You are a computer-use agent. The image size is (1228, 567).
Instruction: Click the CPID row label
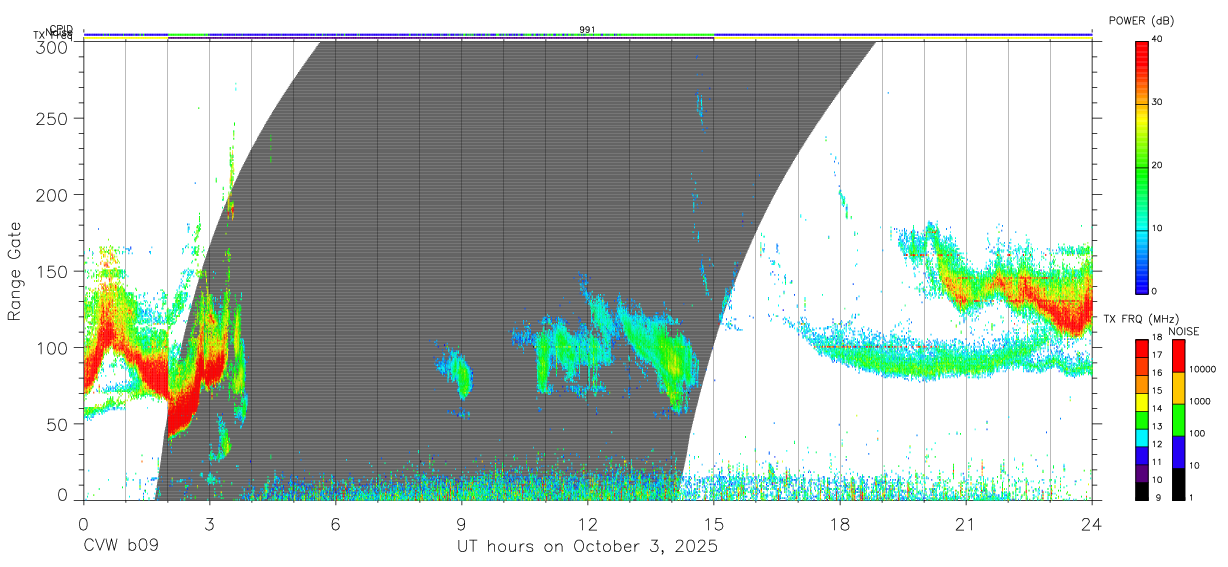pyautogui.click(x=61, y=30)
